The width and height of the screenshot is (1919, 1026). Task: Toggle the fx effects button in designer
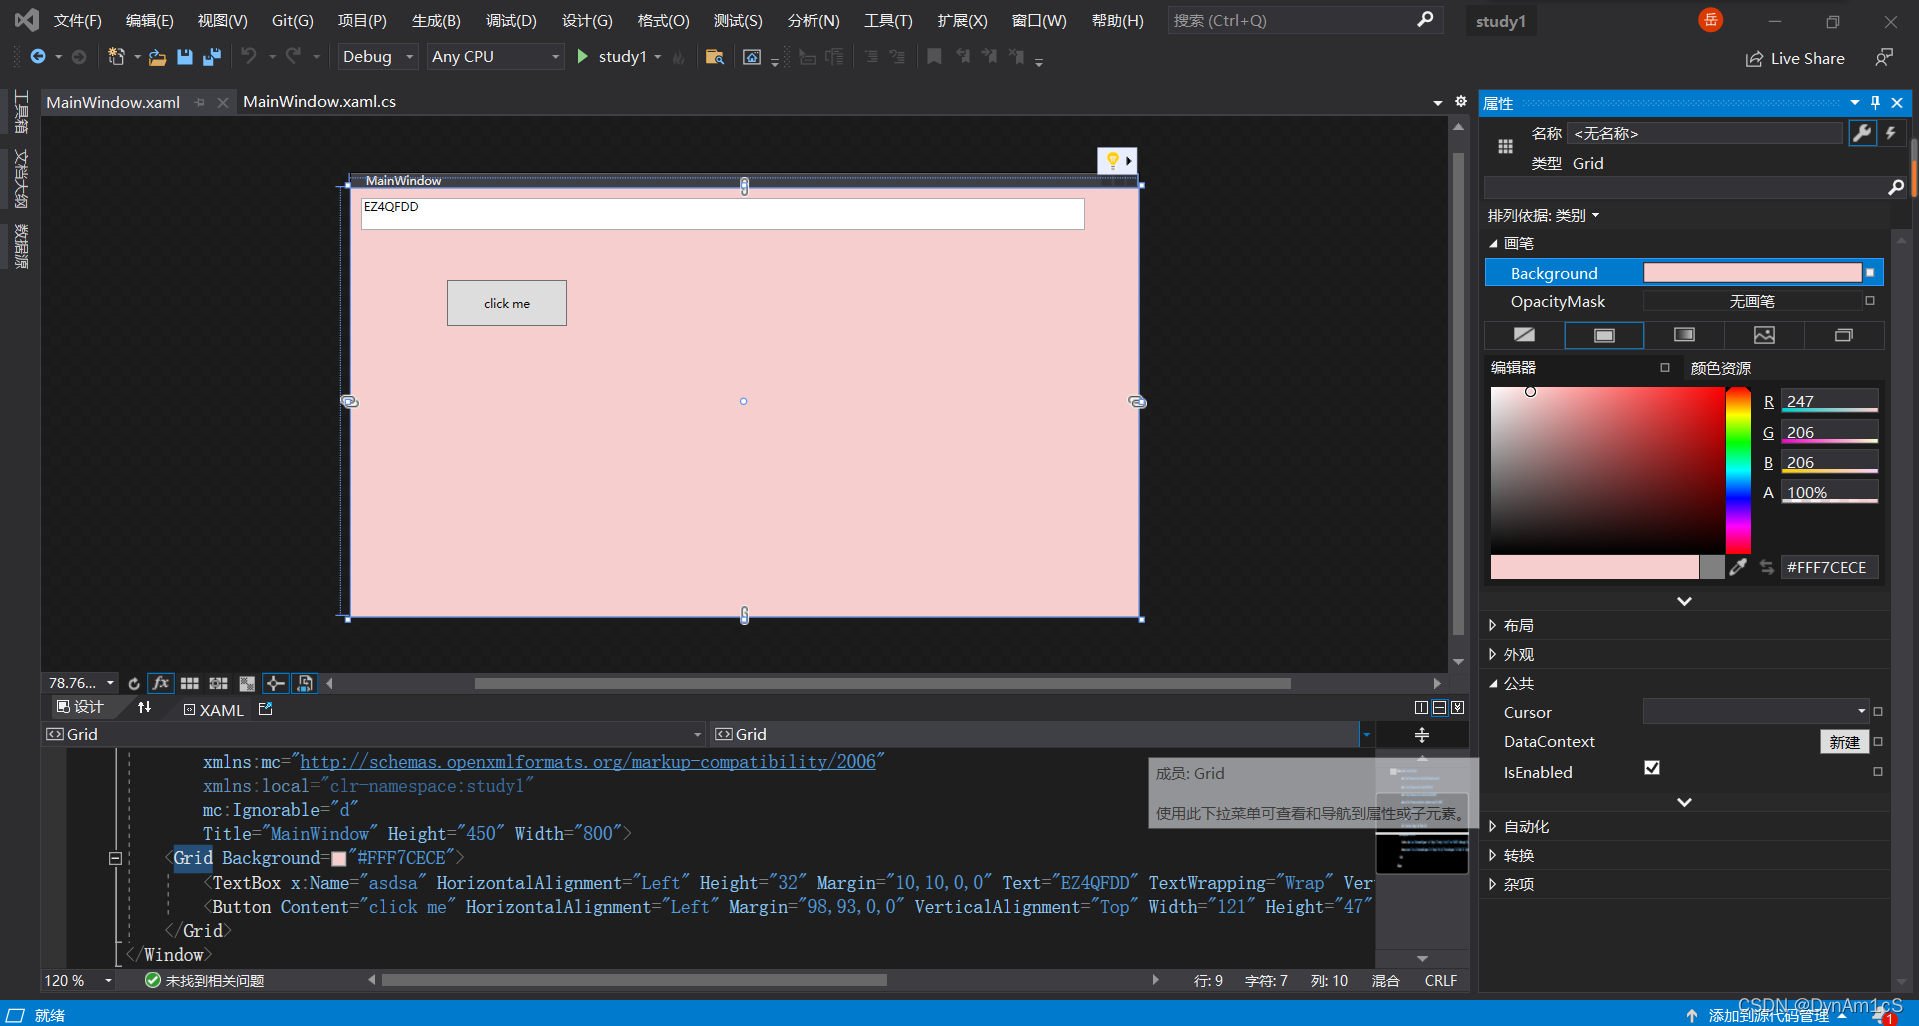tap(160, 683)
